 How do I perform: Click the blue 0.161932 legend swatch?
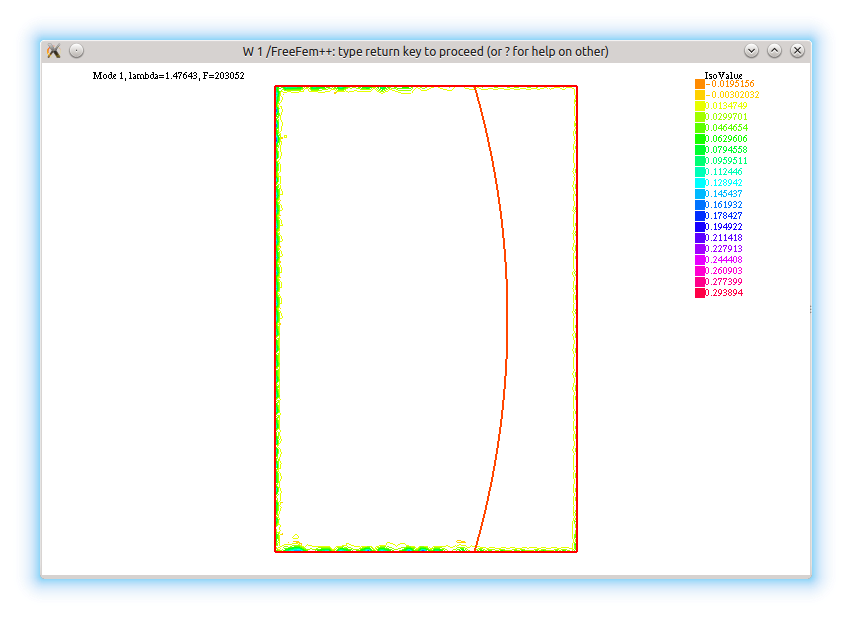tap(700, 205)
